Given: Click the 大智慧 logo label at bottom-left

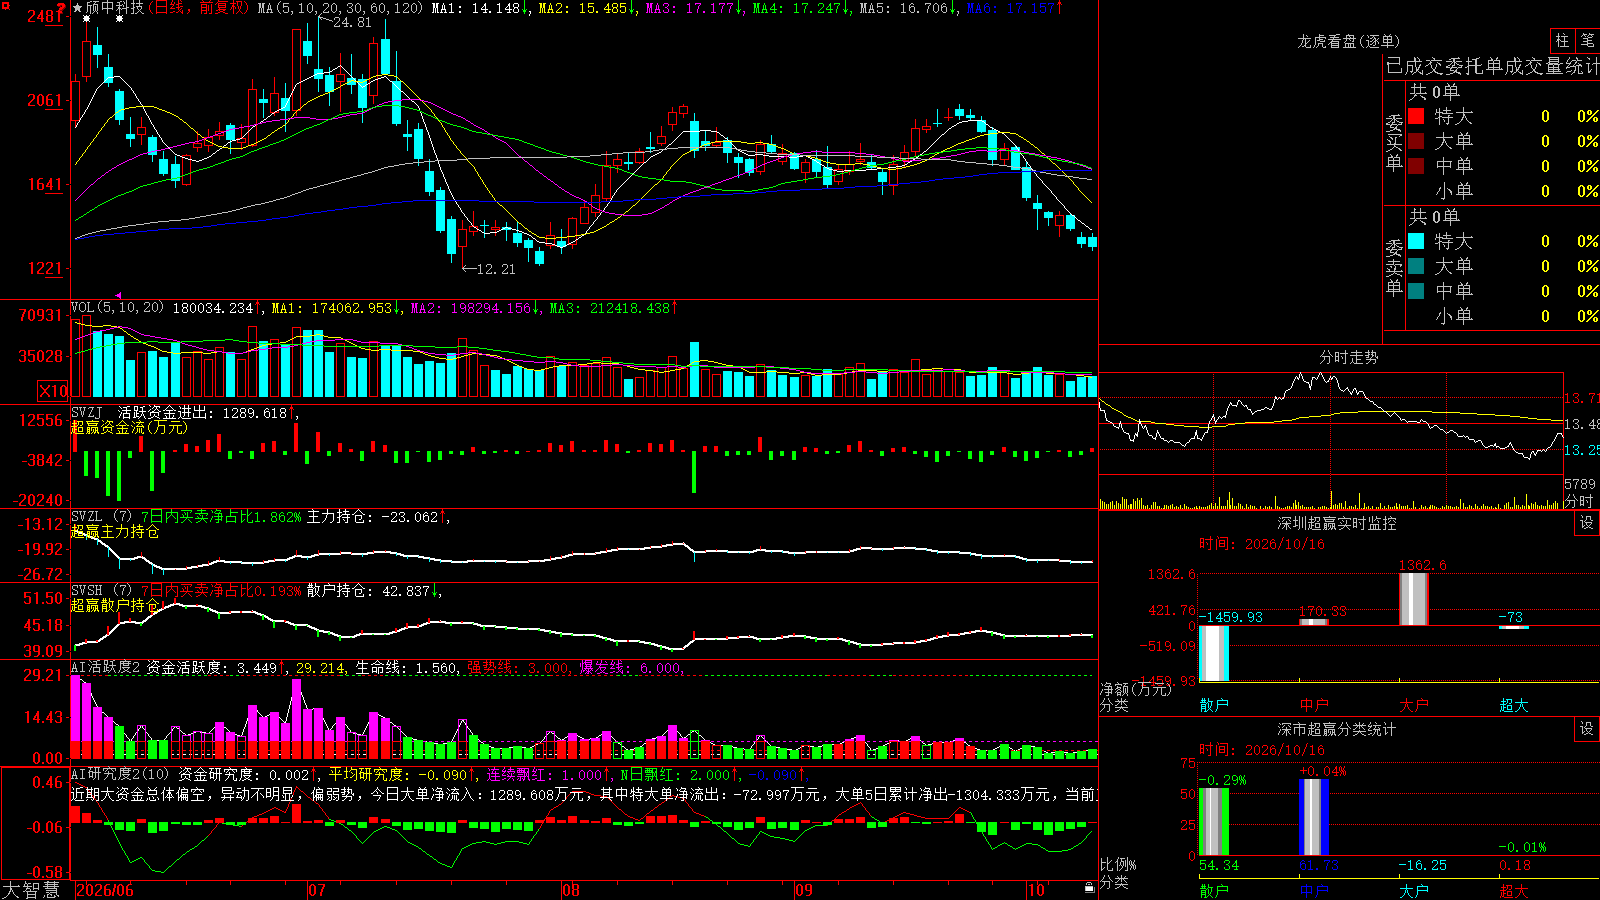Looking at the screenshot, I should tap(31, 890).
